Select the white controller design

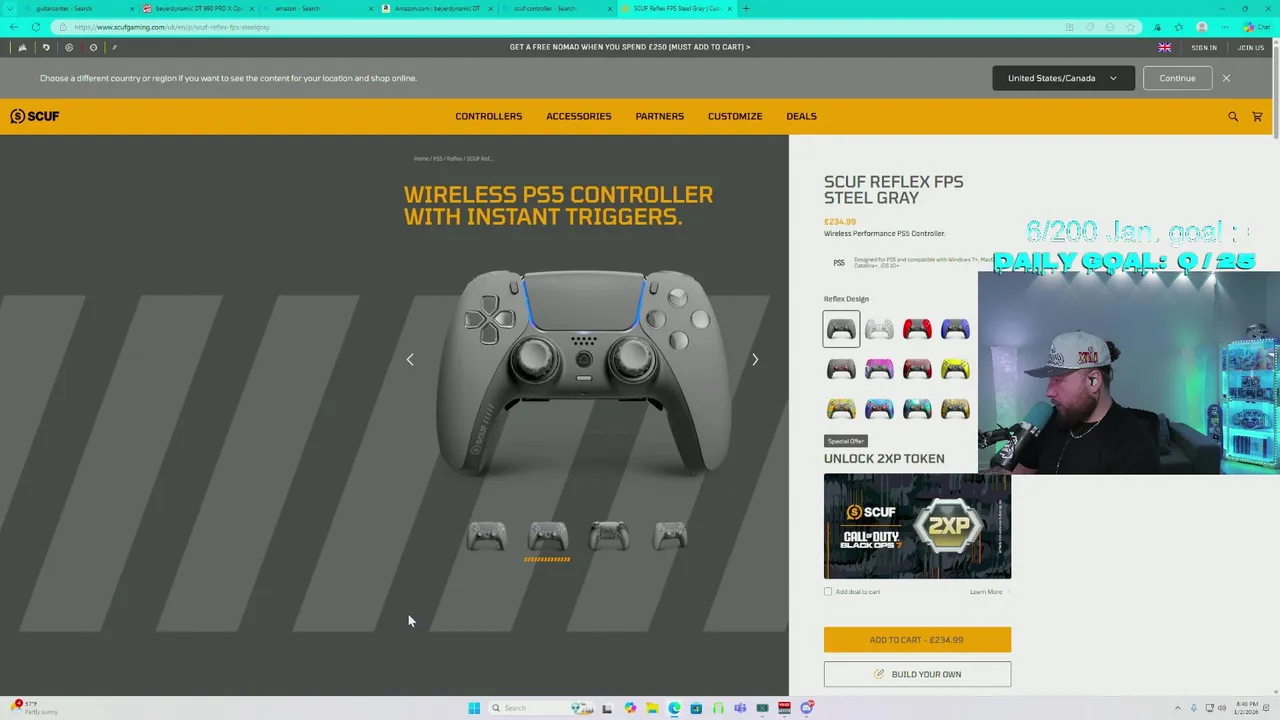(879, 329)
